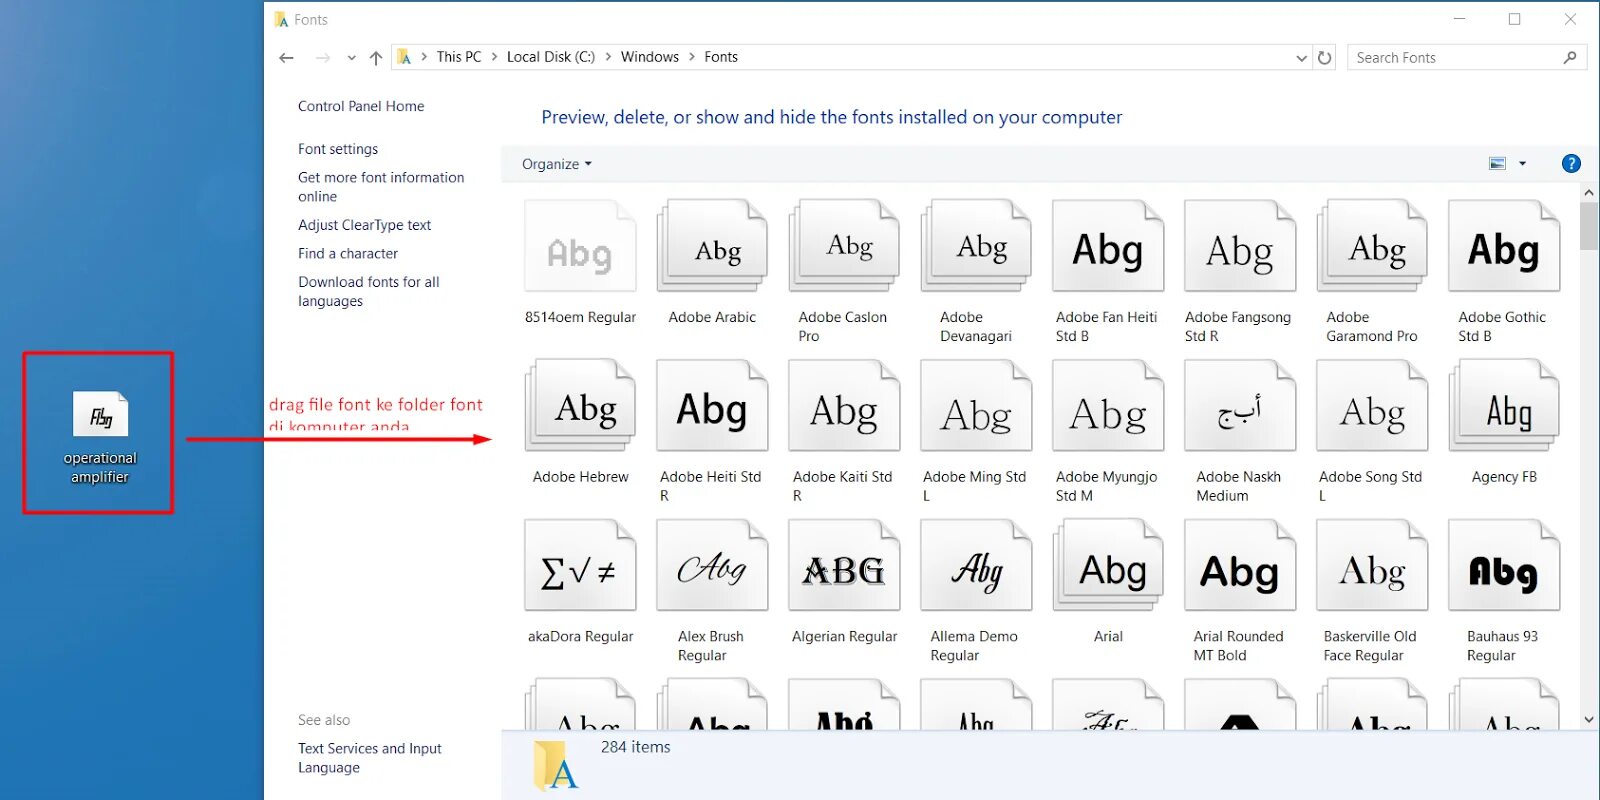Image resolution: width=1600 pixels, height=800 pixels.
Task: Click the Fonts folder icon in details pane
Action: point(556,766)
